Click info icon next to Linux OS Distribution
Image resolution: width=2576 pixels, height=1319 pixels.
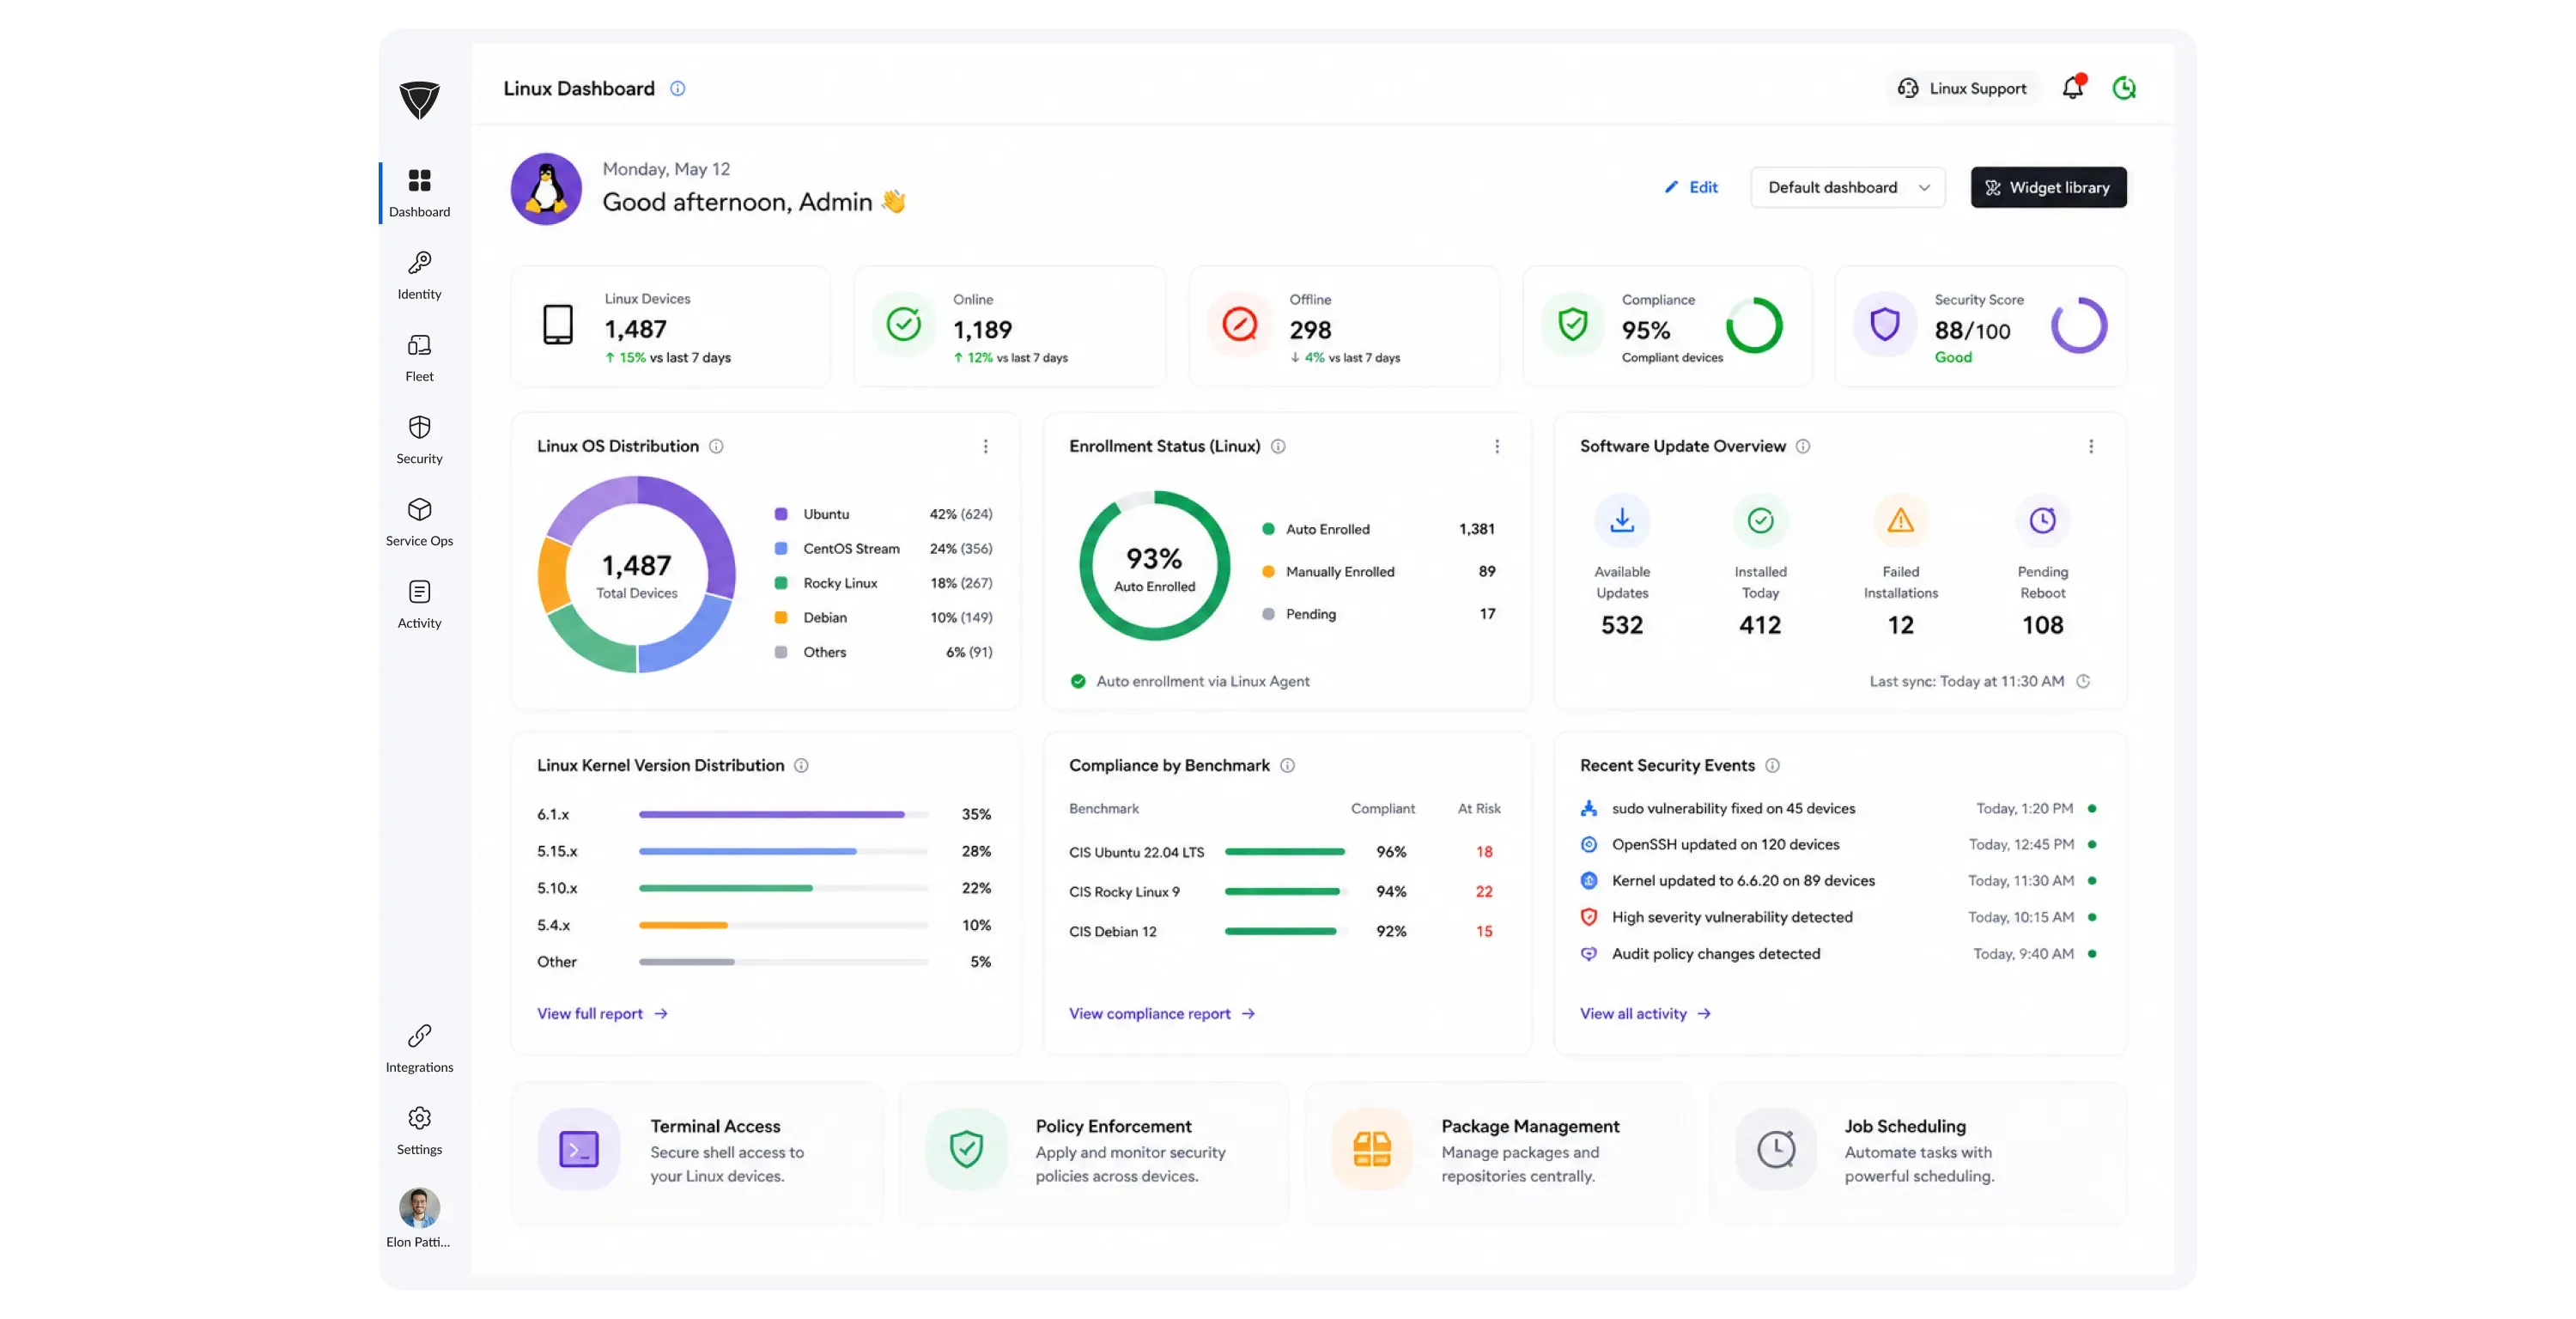pyautogui.click(x=716, y=446)
